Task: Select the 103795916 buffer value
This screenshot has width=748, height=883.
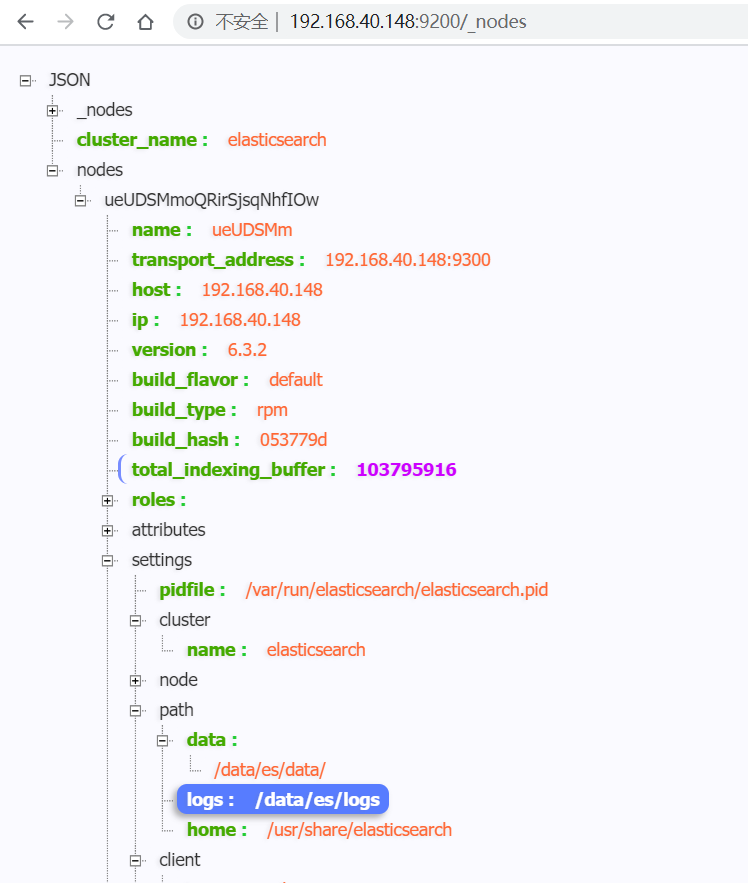Action: click(407, 470)
